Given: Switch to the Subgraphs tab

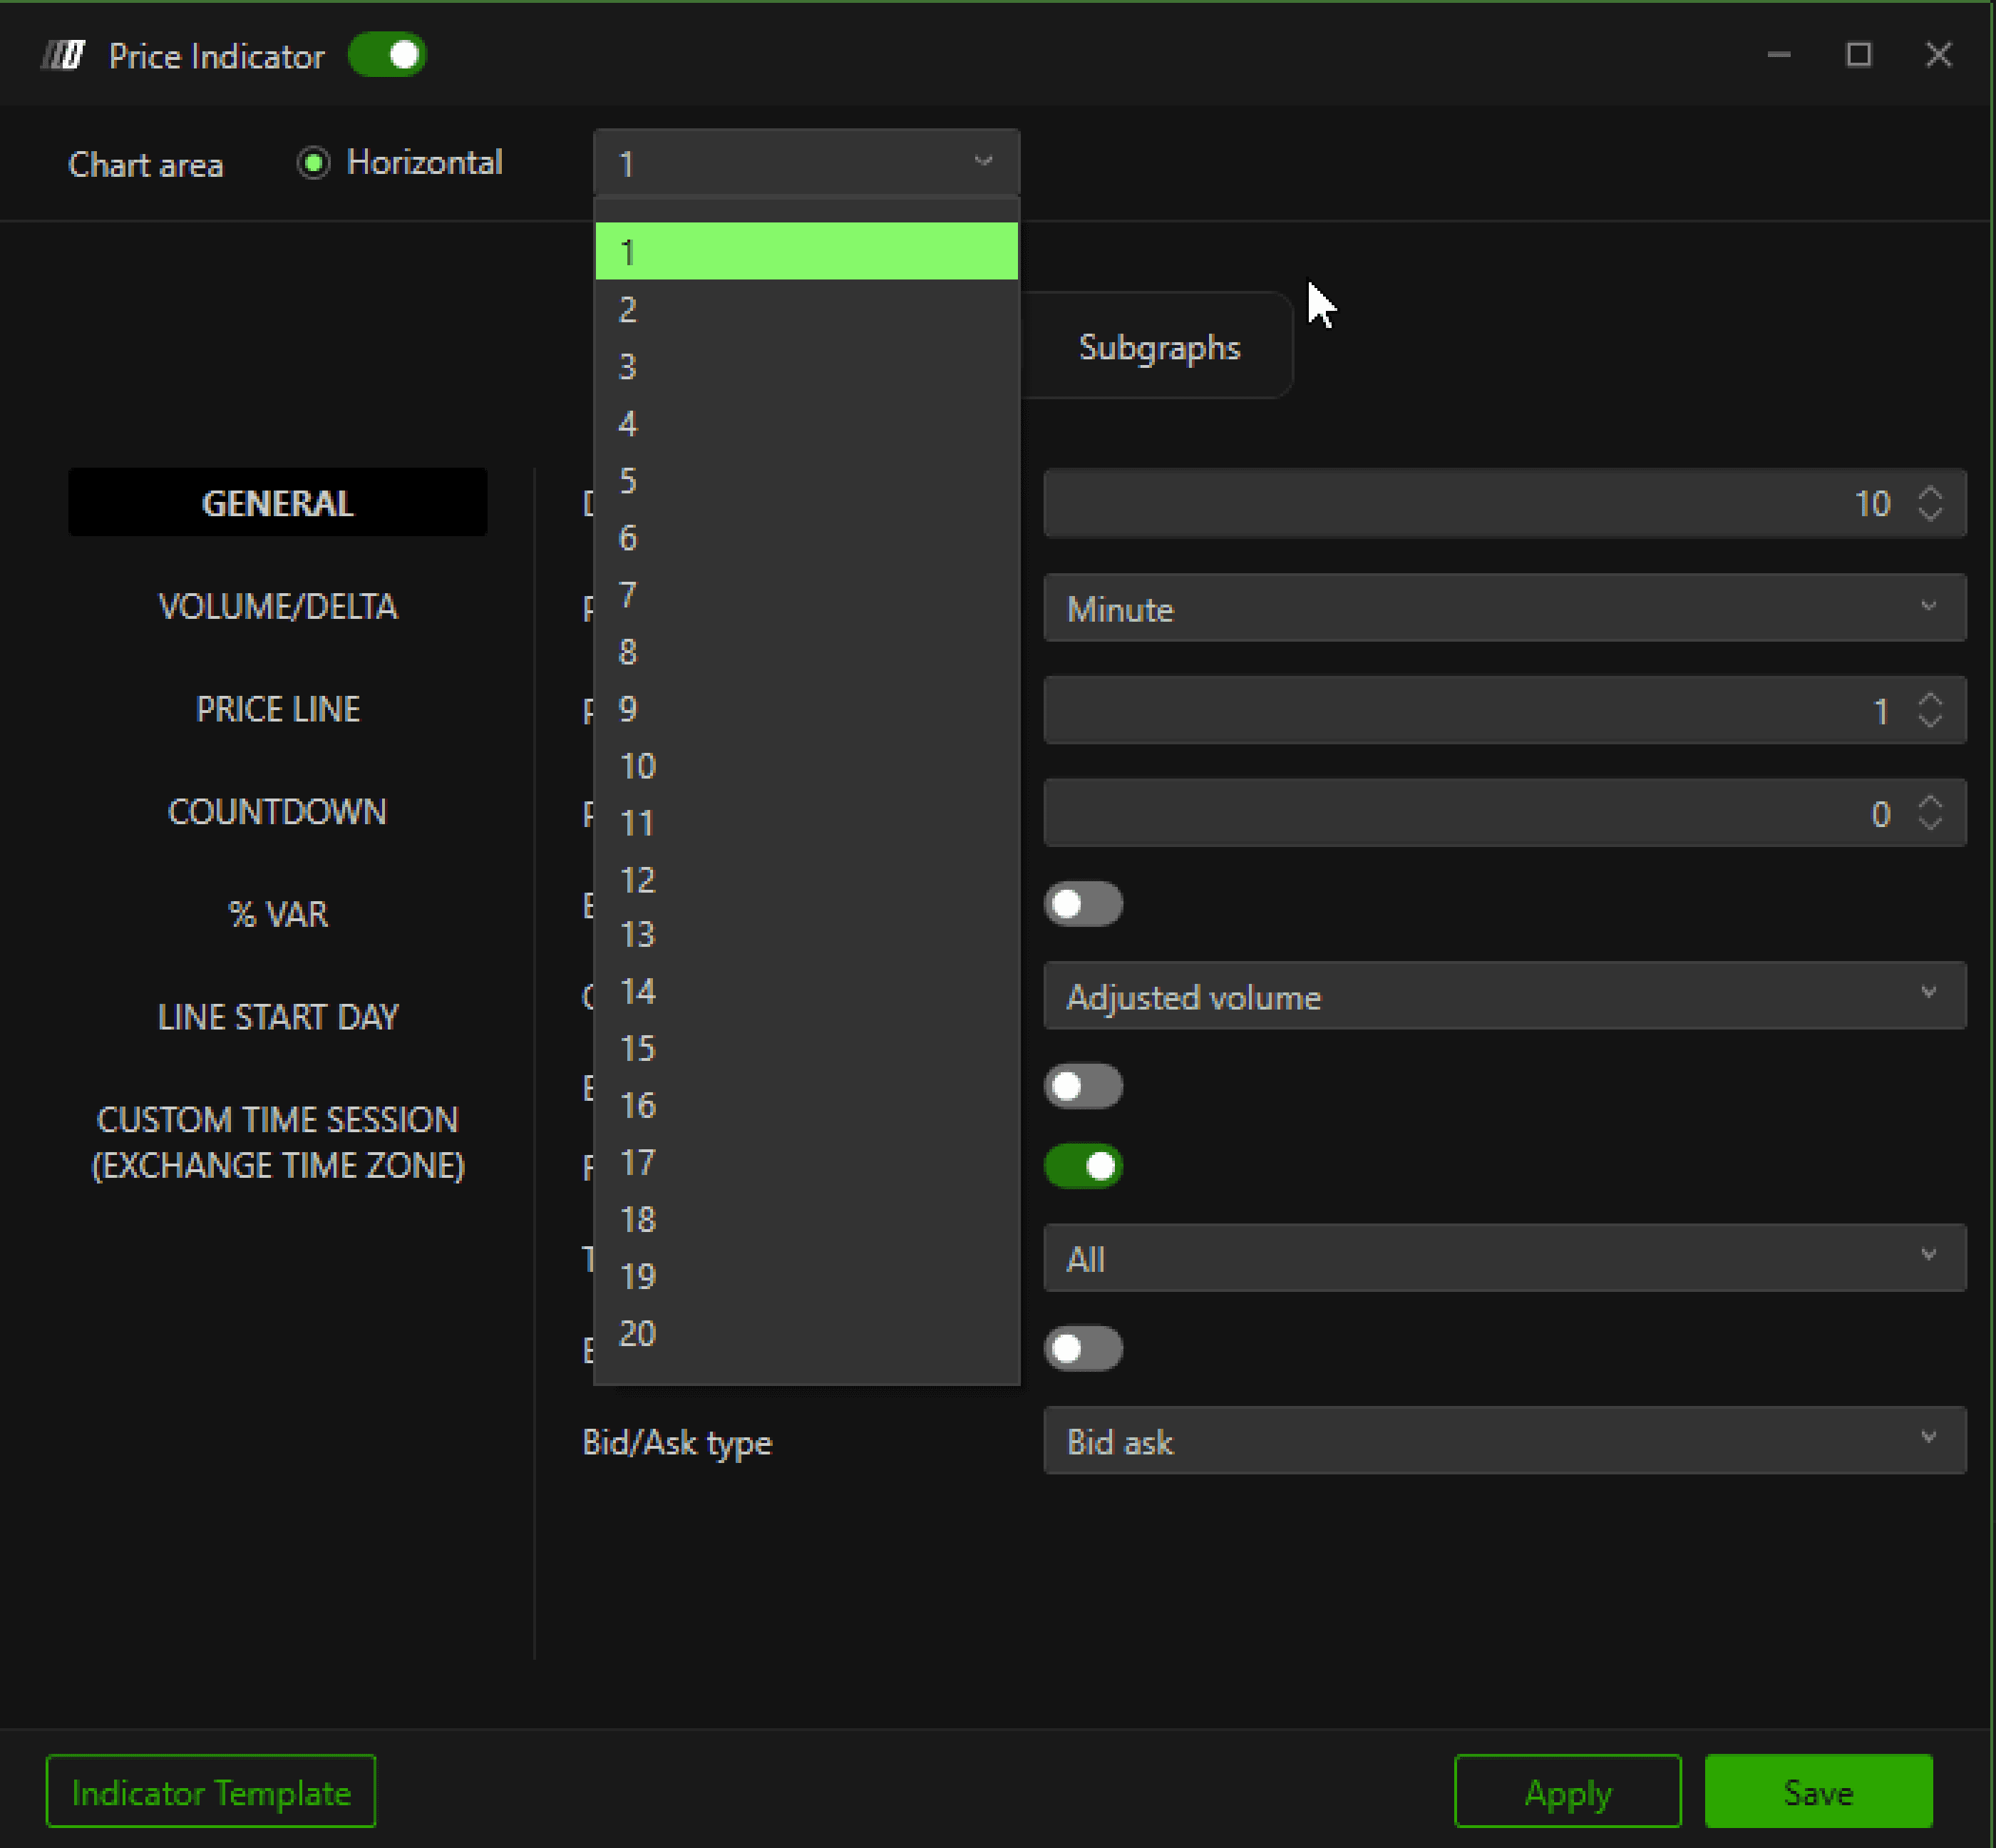Looking at the screenshot, I should (1159, 348).
